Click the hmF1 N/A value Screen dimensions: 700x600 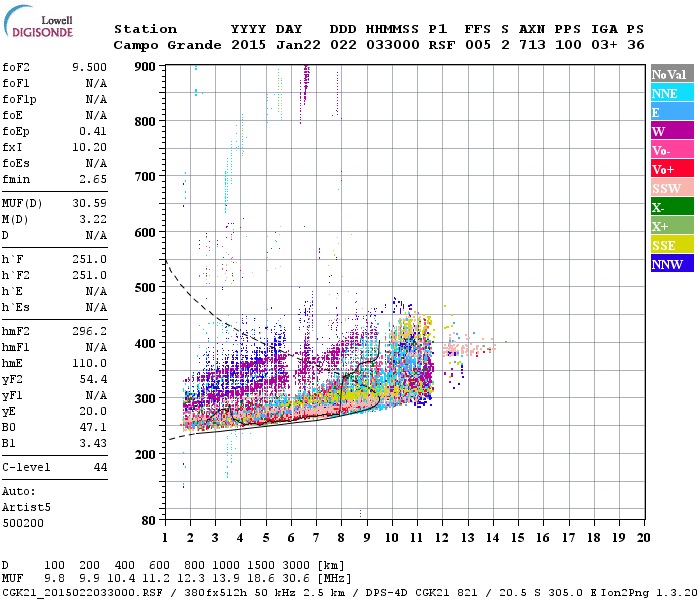(x=96, y=347)
